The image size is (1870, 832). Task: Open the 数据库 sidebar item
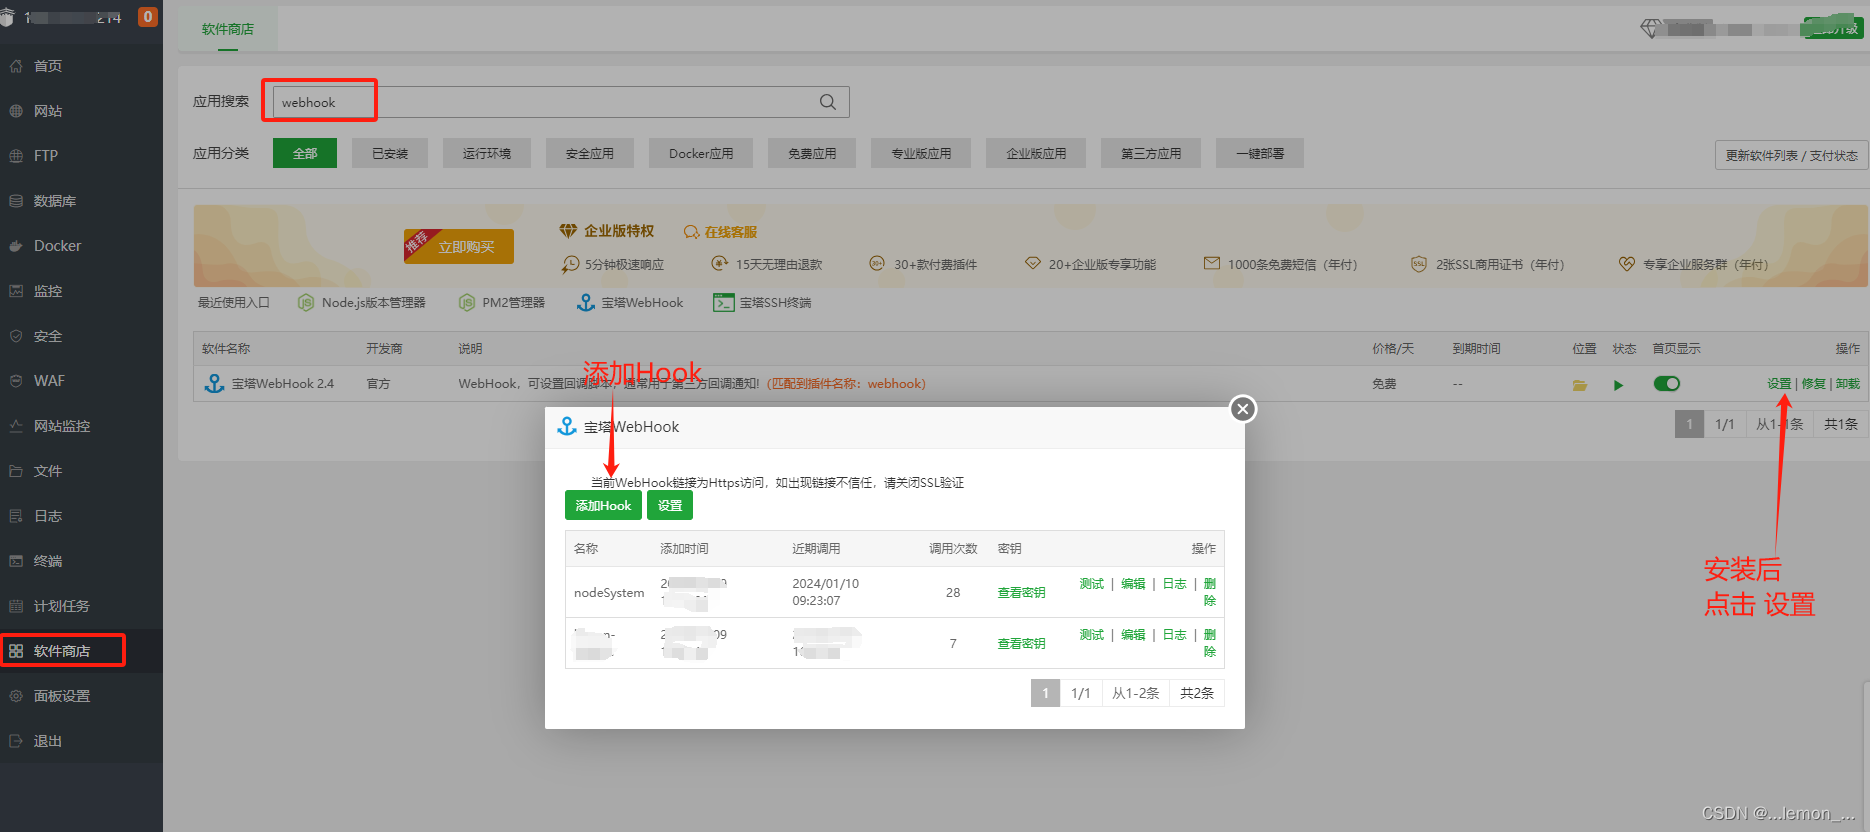click(55, 201)
